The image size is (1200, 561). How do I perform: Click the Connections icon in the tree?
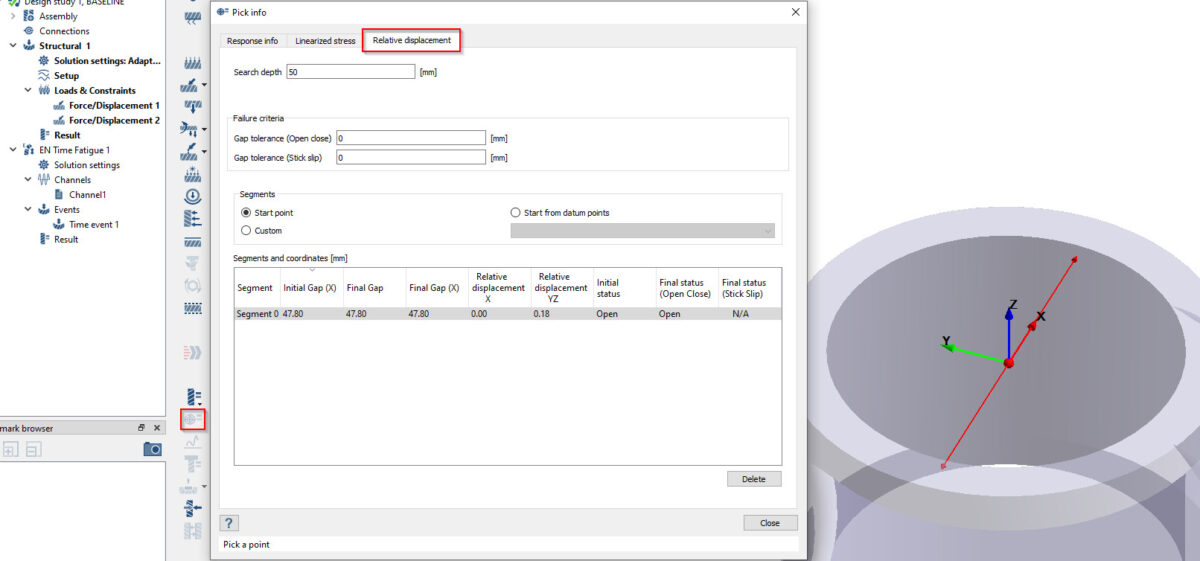tap(29, 31)
